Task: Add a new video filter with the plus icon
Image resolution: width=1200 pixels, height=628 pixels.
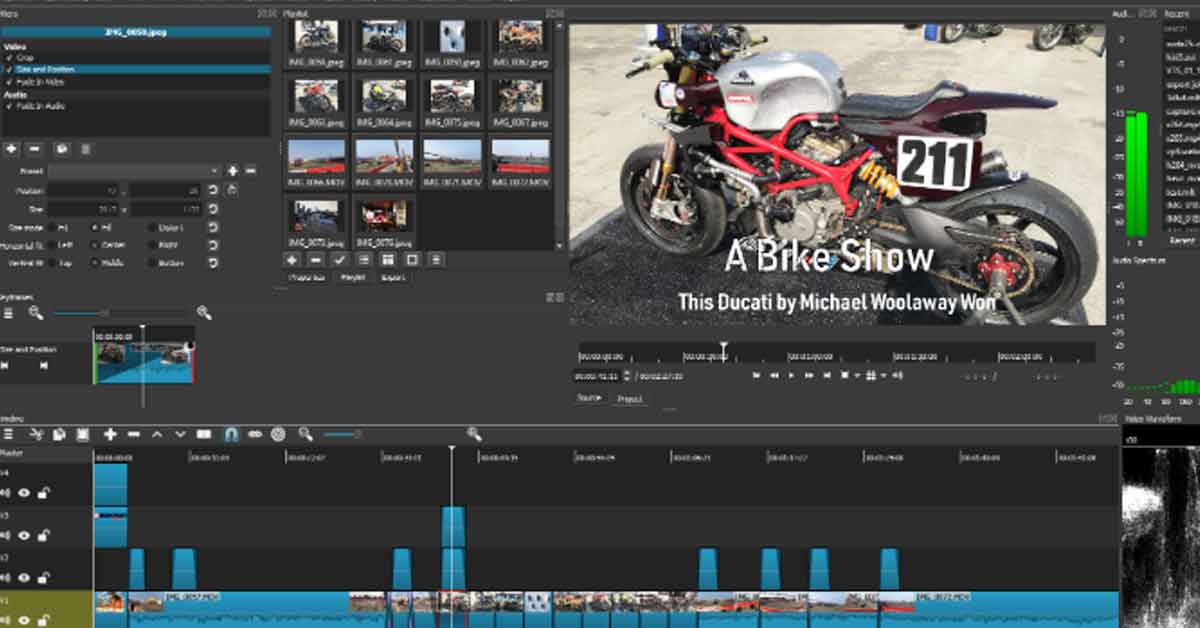Action: point(9,149)
